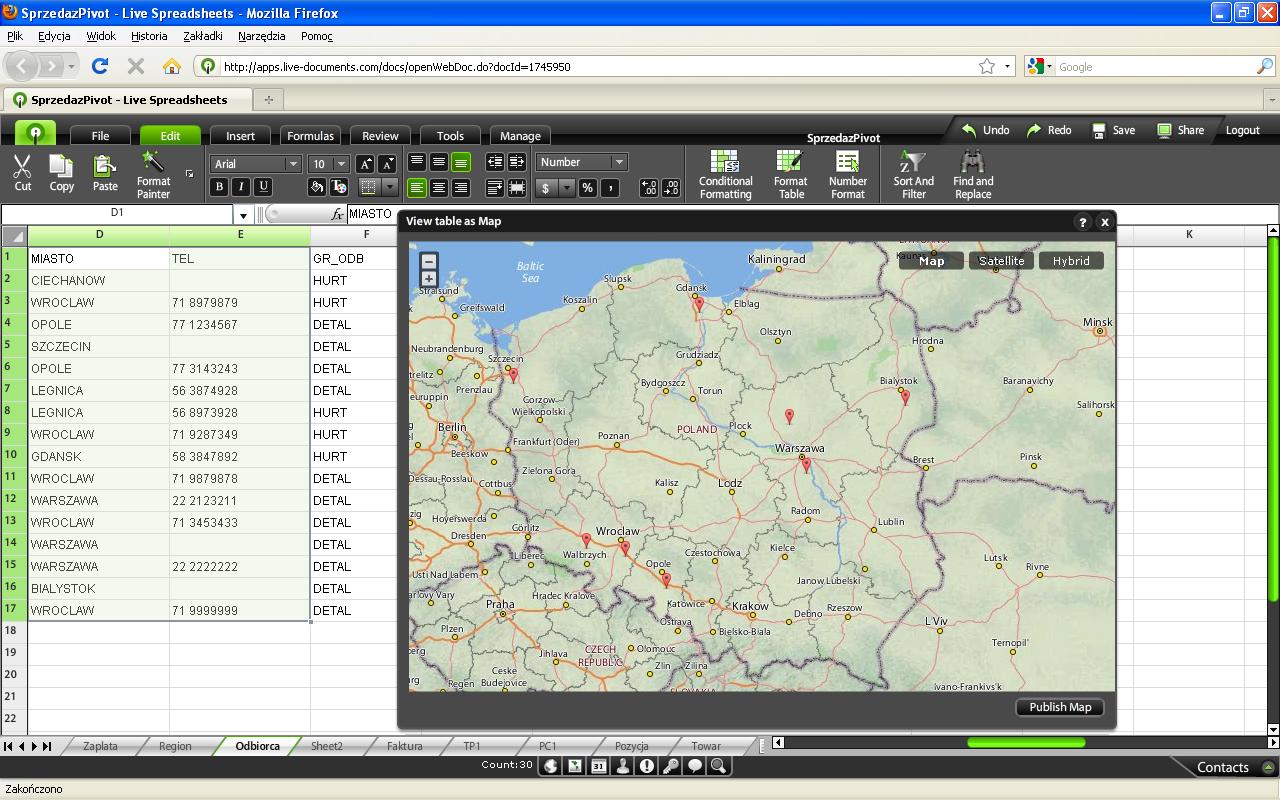Image resolution: width=1280 pixels, height=800 pixels.
Task: Click the Save button
Action: [x=1113, y=130]
